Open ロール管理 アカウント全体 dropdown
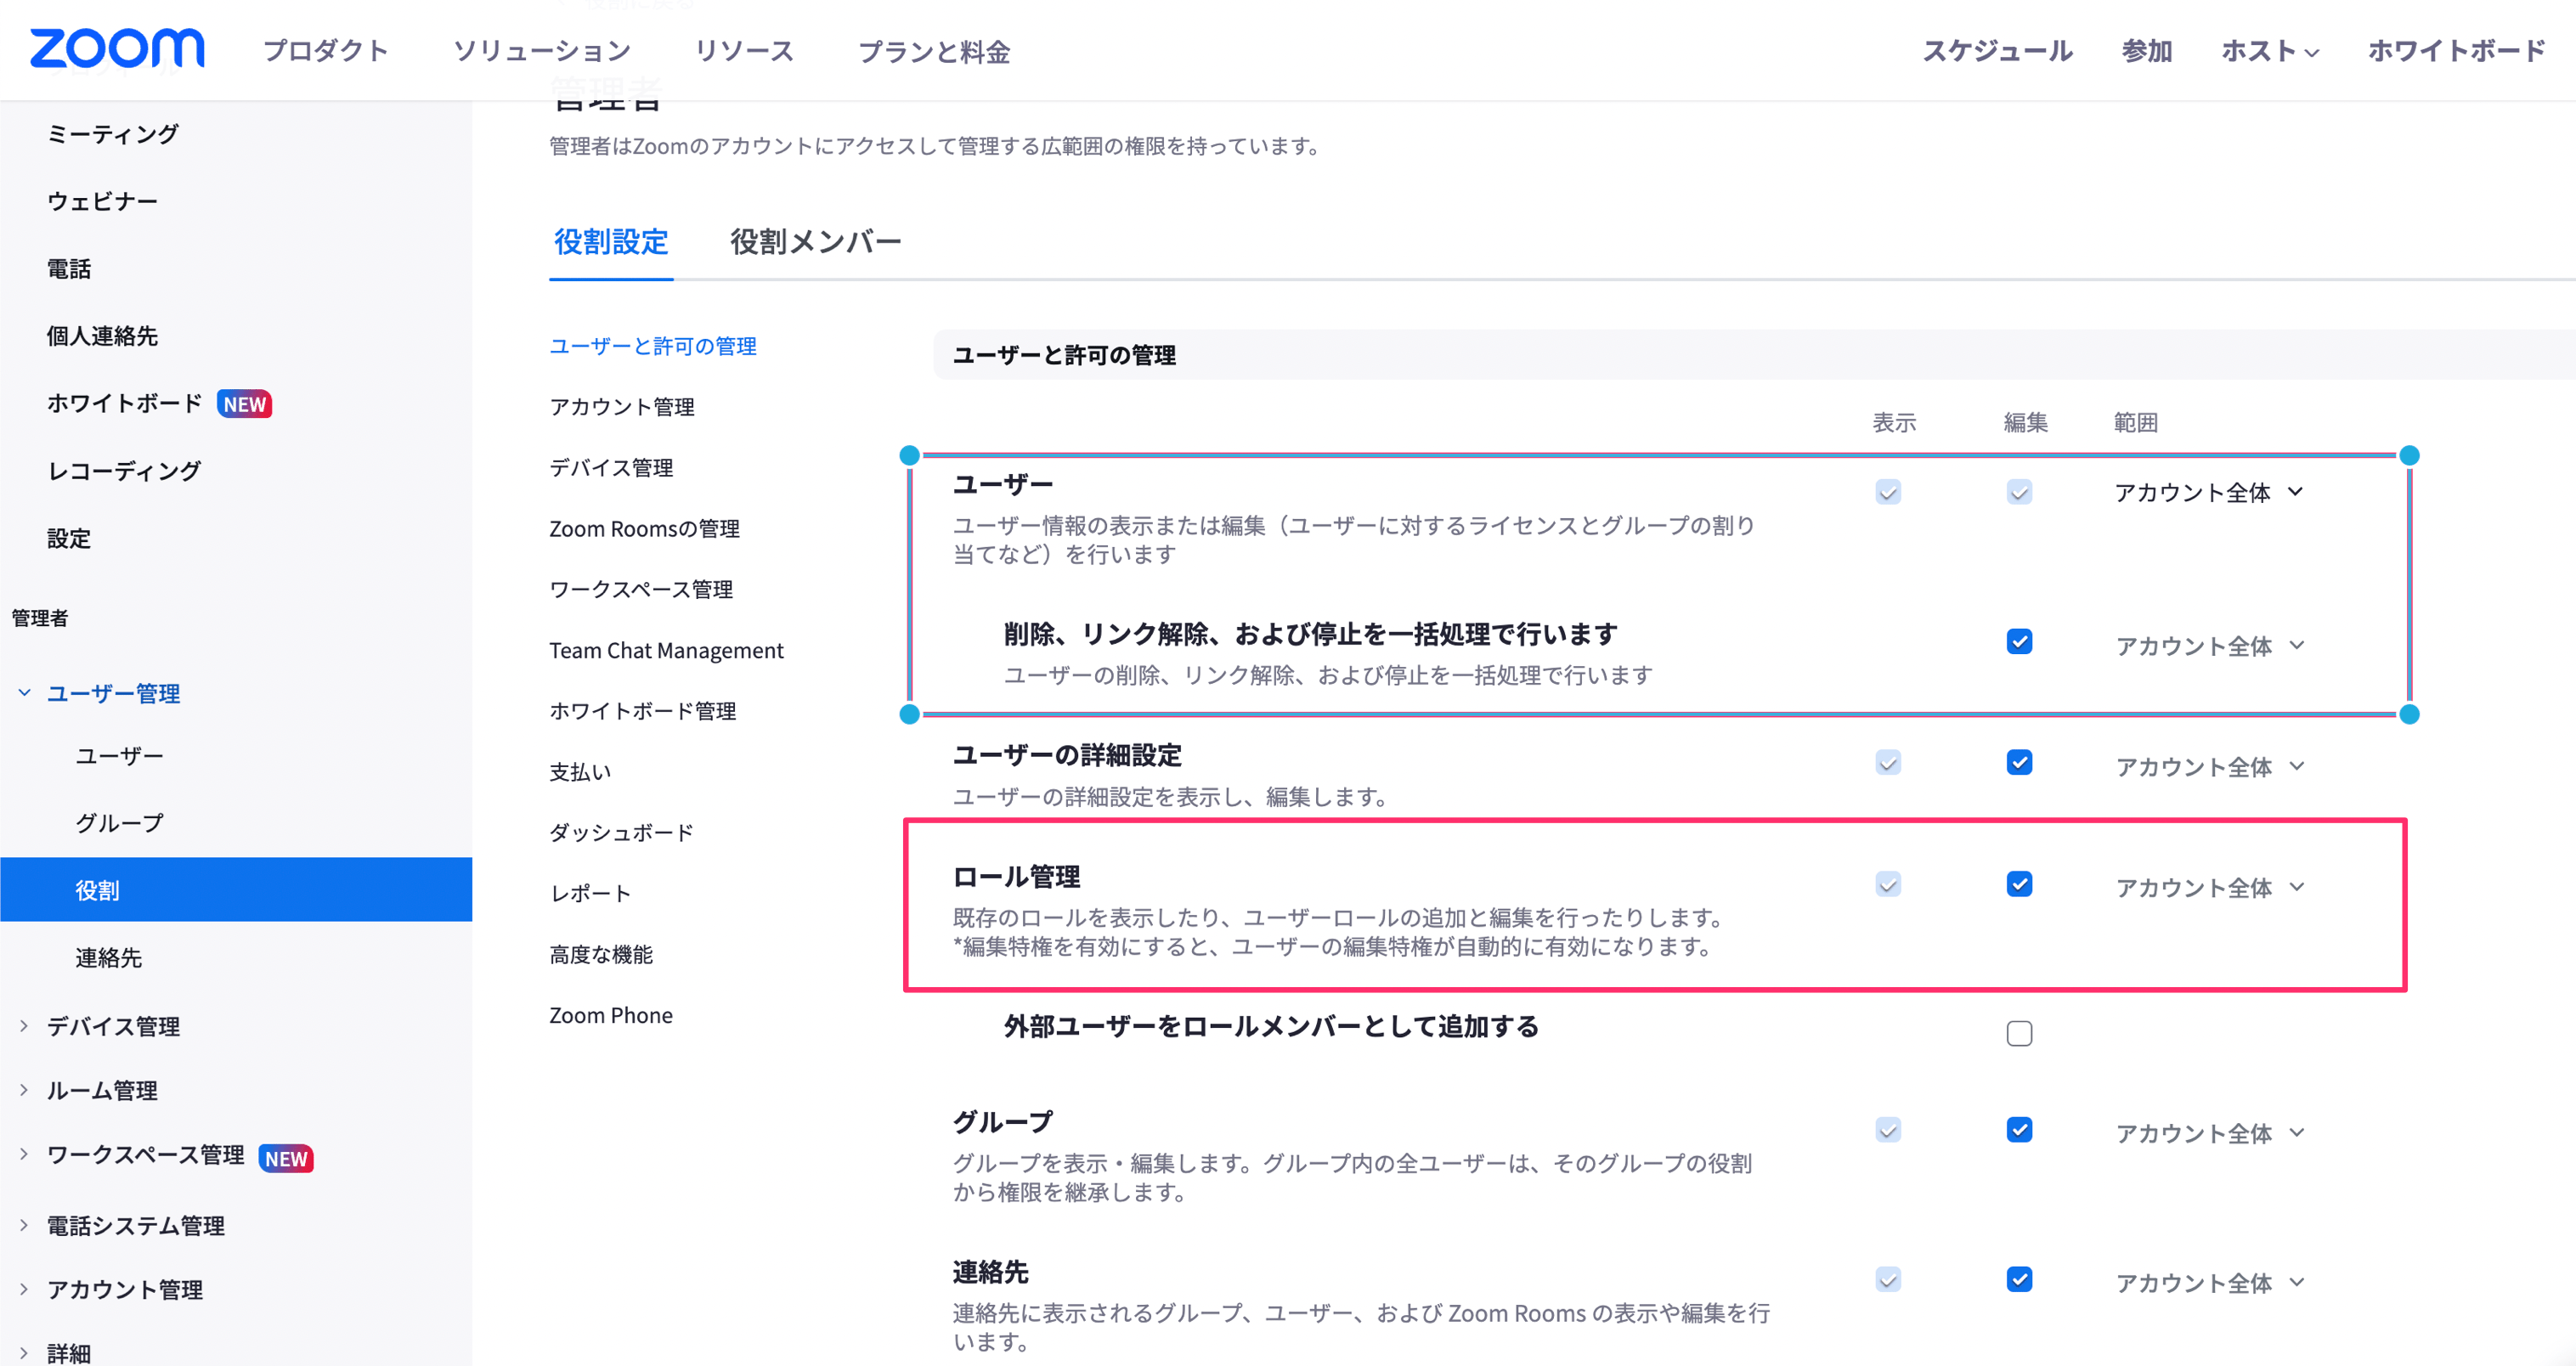 point(2209,888)
